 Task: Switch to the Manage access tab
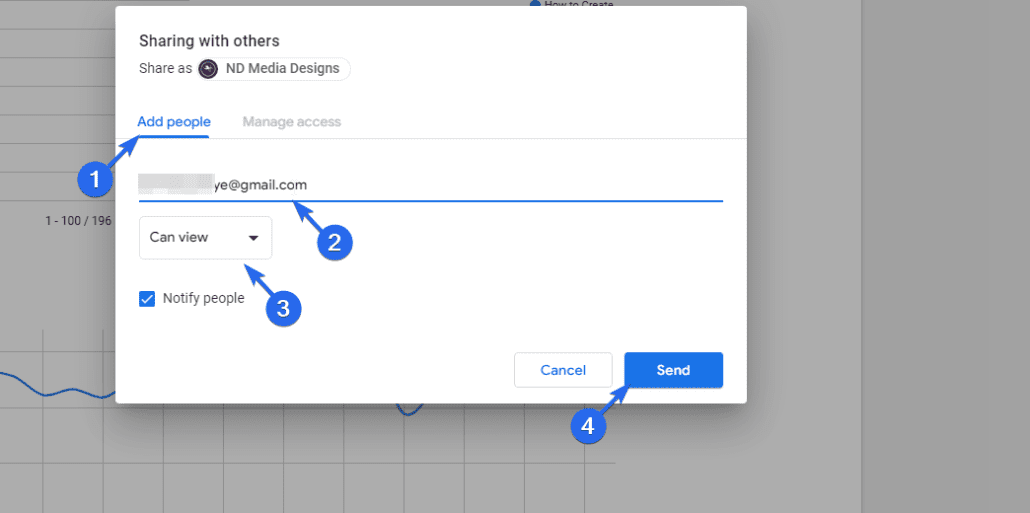[x=292, y=122]
